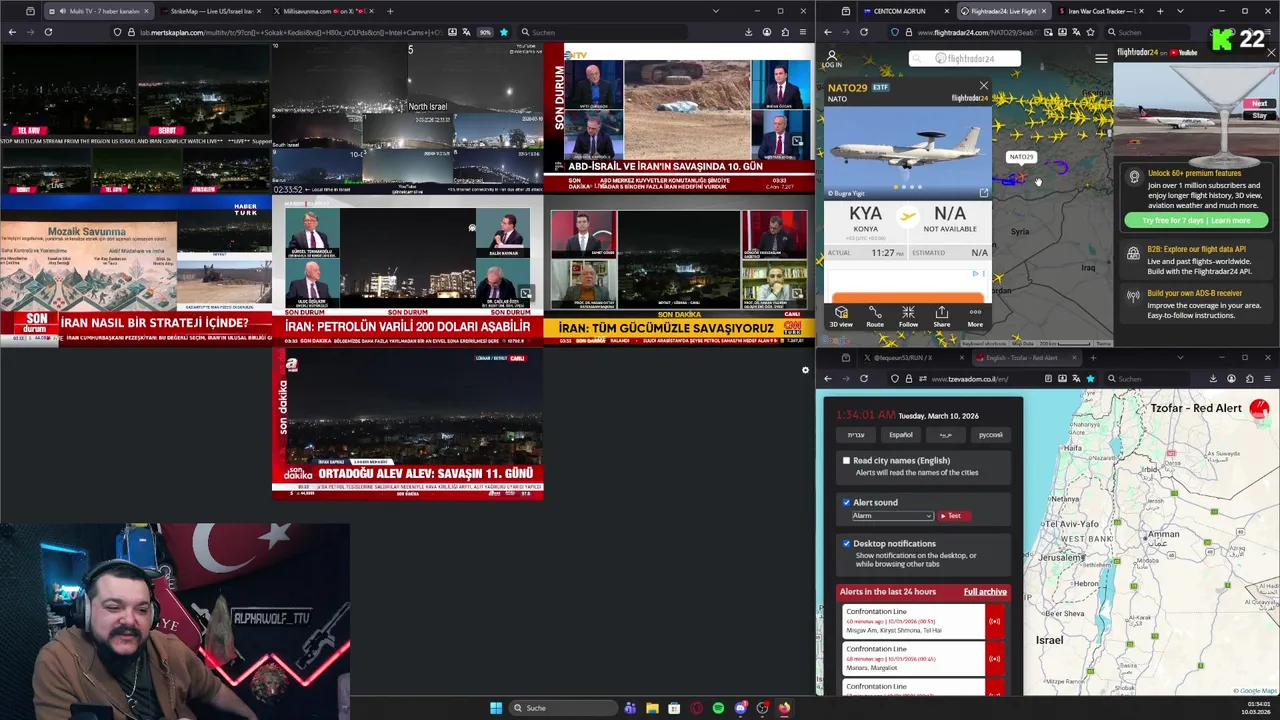Viewport: 1280px width, 720px height.
Task: Select the 'Petrolün varili 200 doları aşabilir' video tile
Action: click(x=407, y=269)
